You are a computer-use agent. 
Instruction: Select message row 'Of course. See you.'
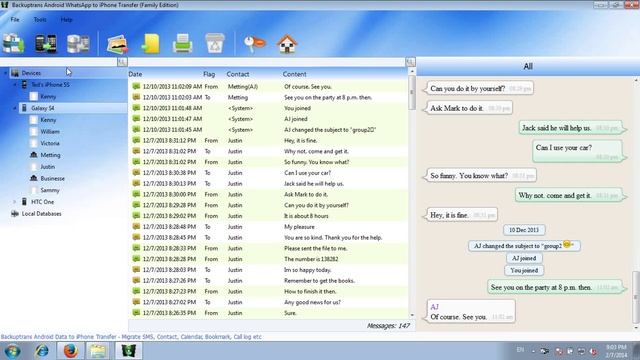(268, 87)
